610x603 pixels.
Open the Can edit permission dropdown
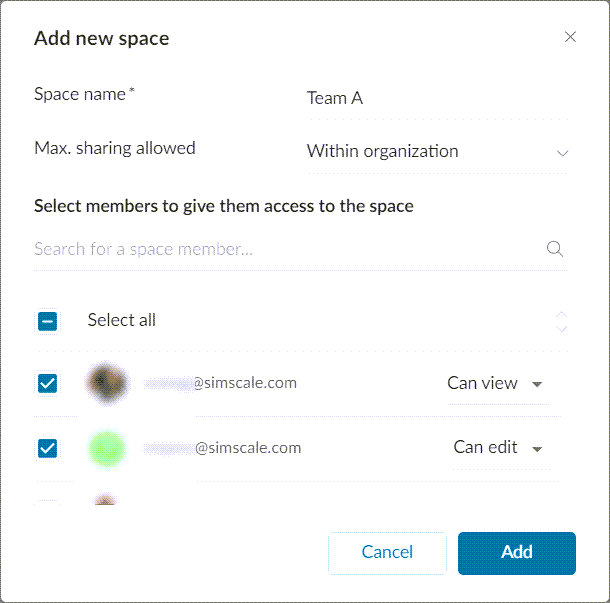tap(498, 448)
